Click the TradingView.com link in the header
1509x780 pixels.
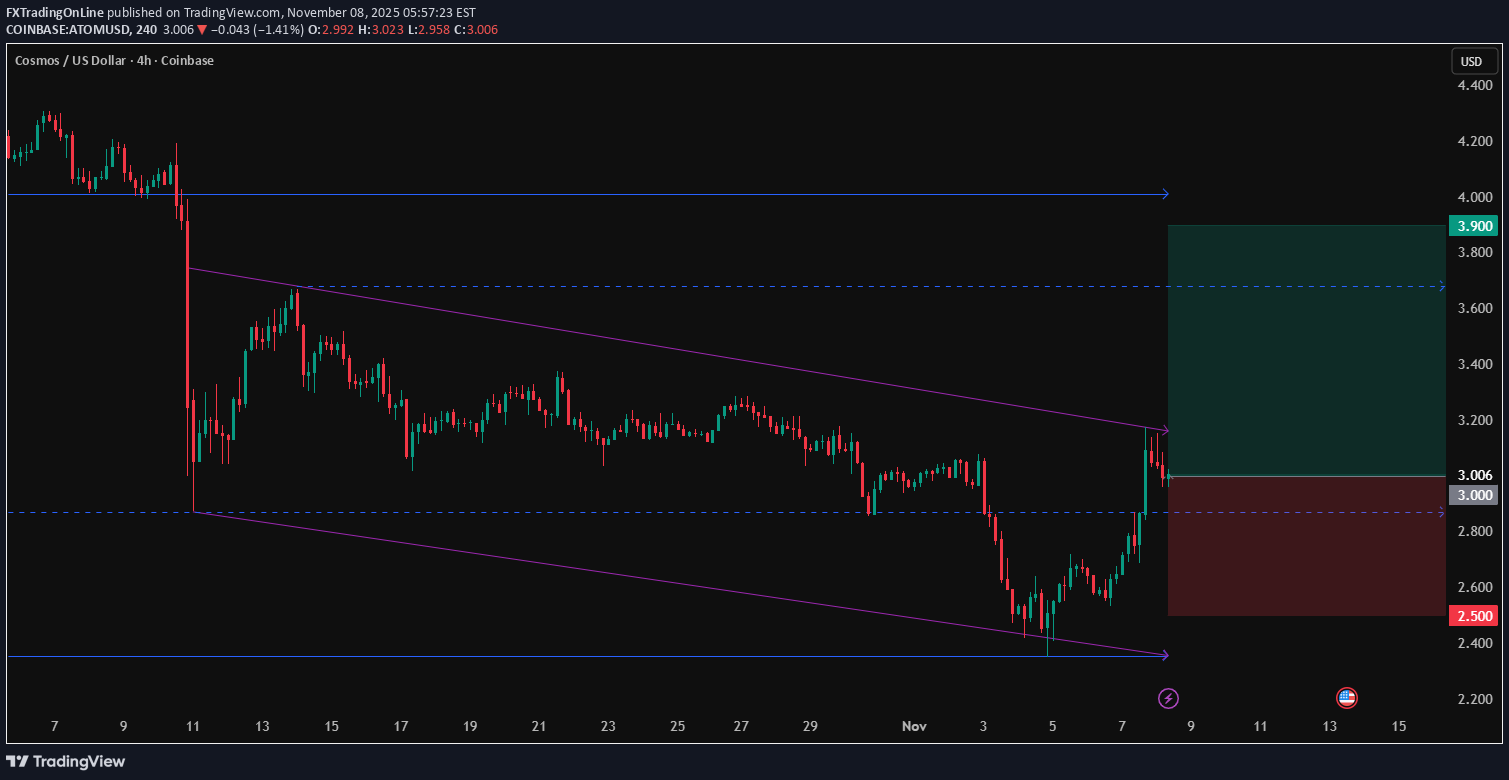pyautogui.click(x=228, y=13)
